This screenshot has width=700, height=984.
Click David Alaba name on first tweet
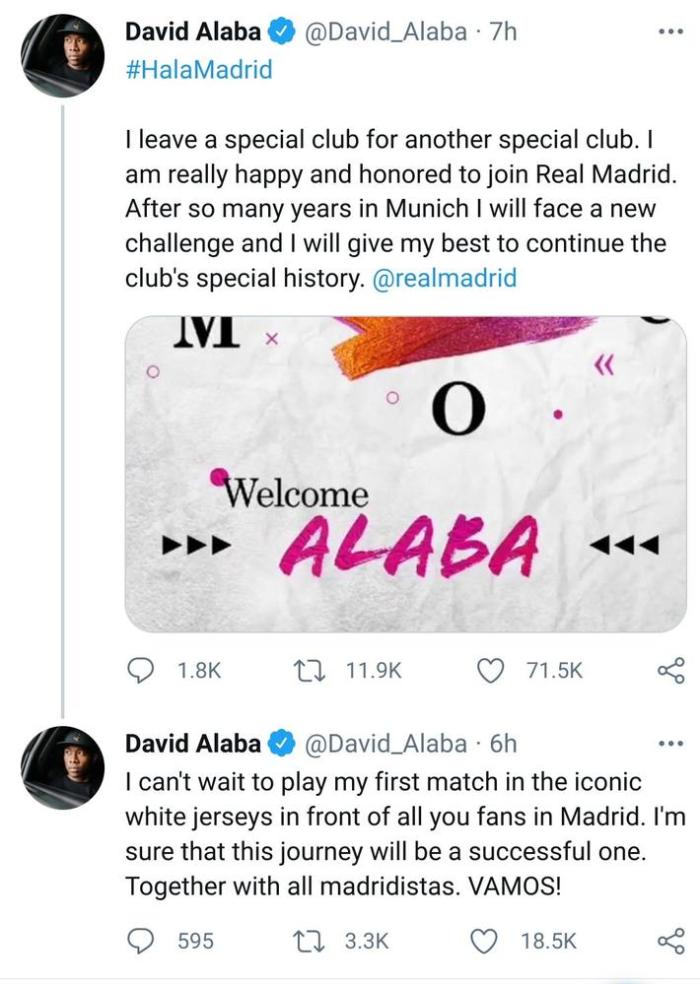coord(193,32)
